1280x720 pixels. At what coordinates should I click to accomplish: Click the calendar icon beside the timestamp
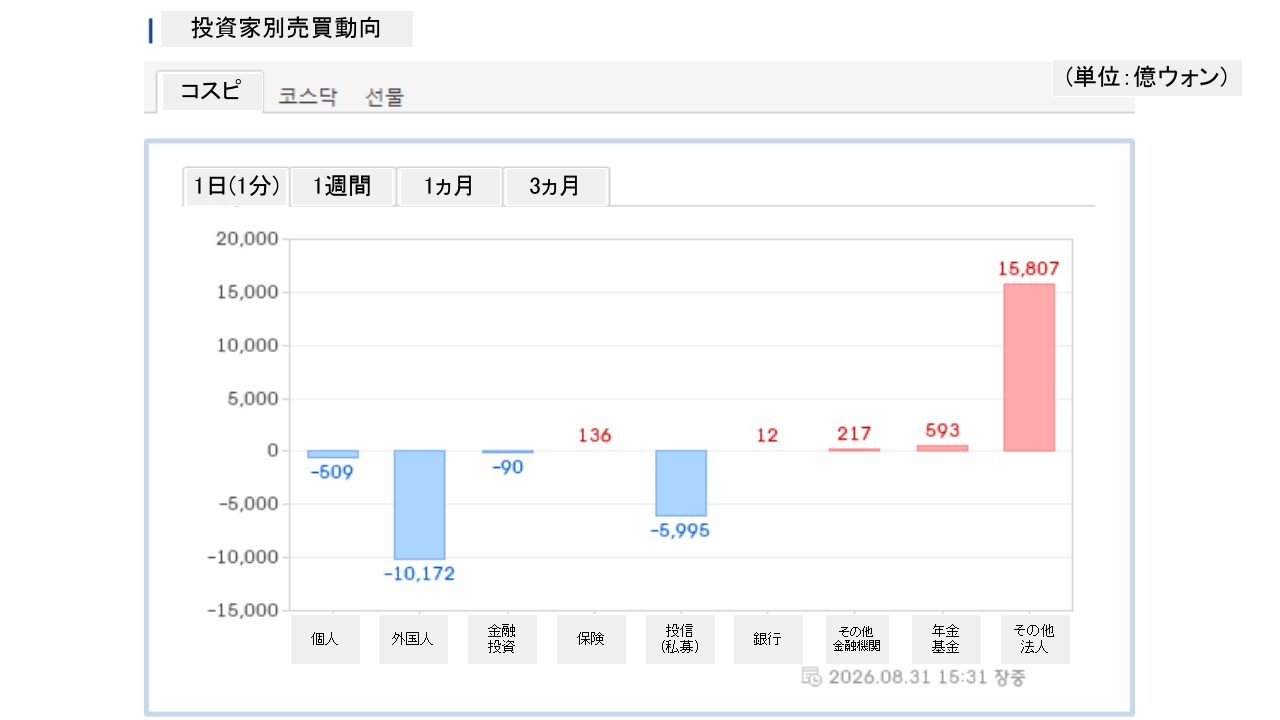pos(811,677)
